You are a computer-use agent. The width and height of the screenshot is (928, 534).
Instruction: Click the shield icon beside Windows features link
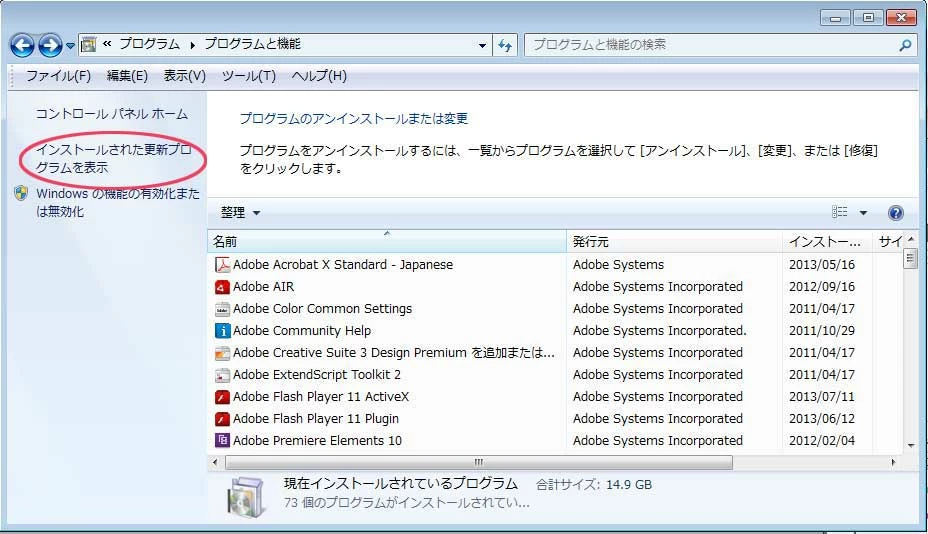point(21,194)
